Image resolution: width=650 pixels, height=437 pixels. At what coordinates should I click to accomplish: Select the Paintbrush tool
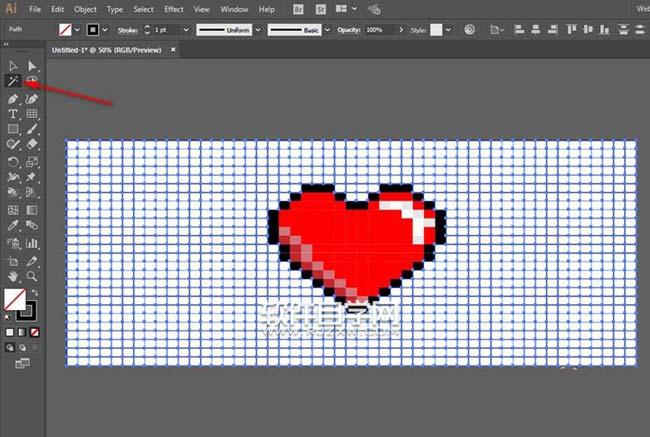point(32,129)
